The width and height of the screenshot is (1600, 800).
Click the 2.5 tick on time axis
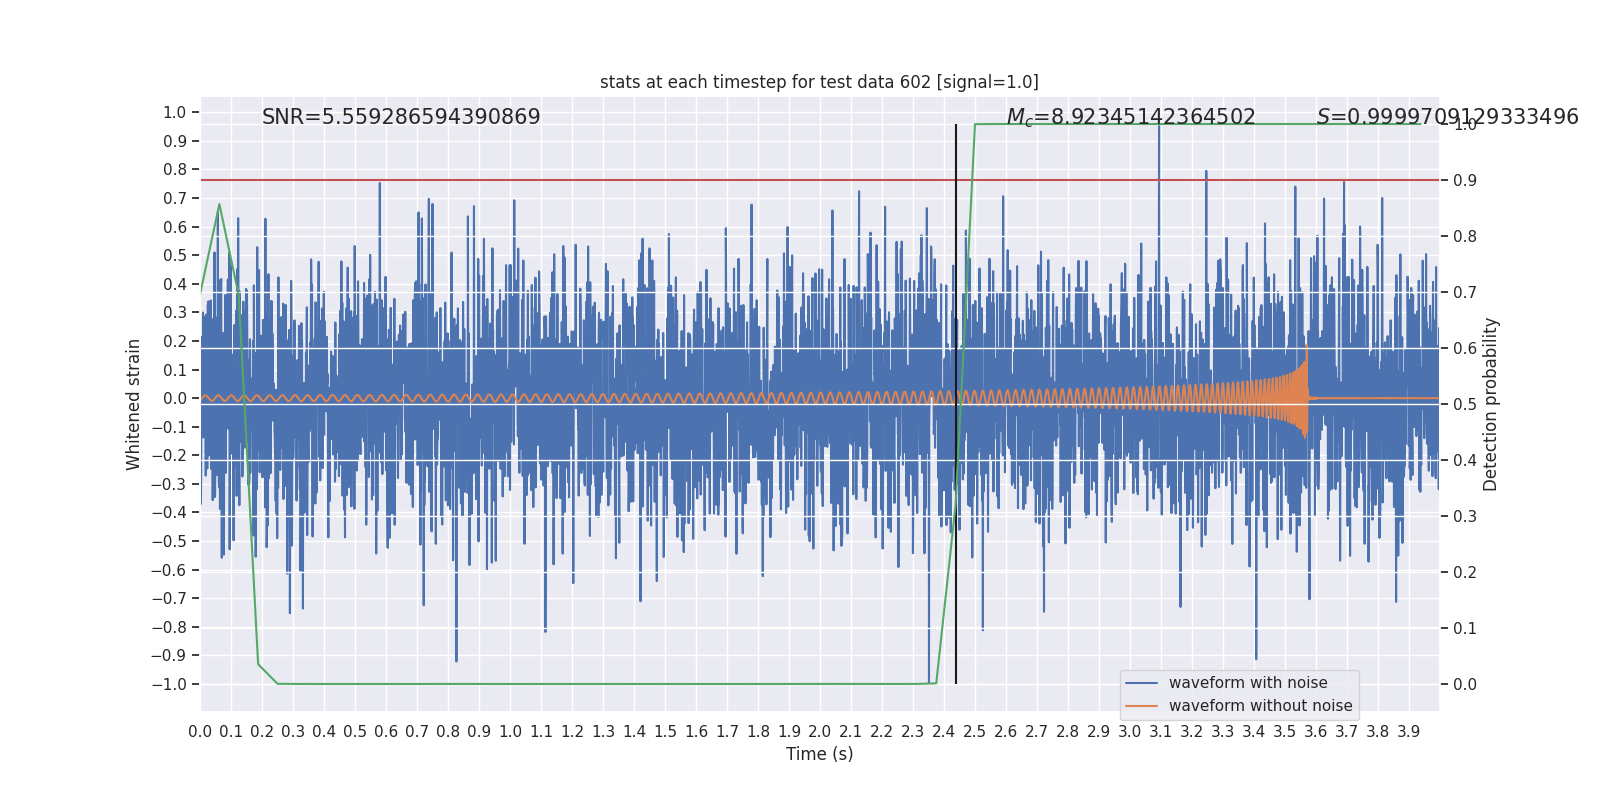click(975, 732)
